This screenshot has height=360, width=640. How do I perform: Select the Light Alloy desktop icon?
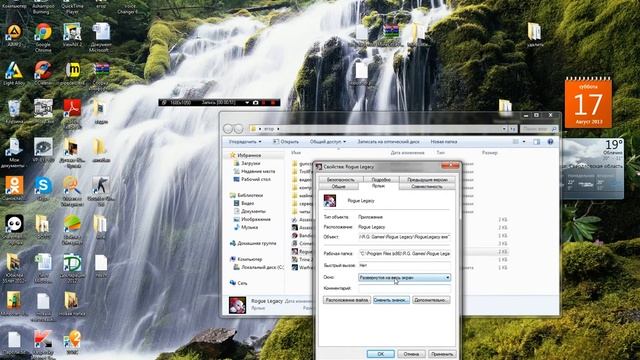[x=14, y=73]
